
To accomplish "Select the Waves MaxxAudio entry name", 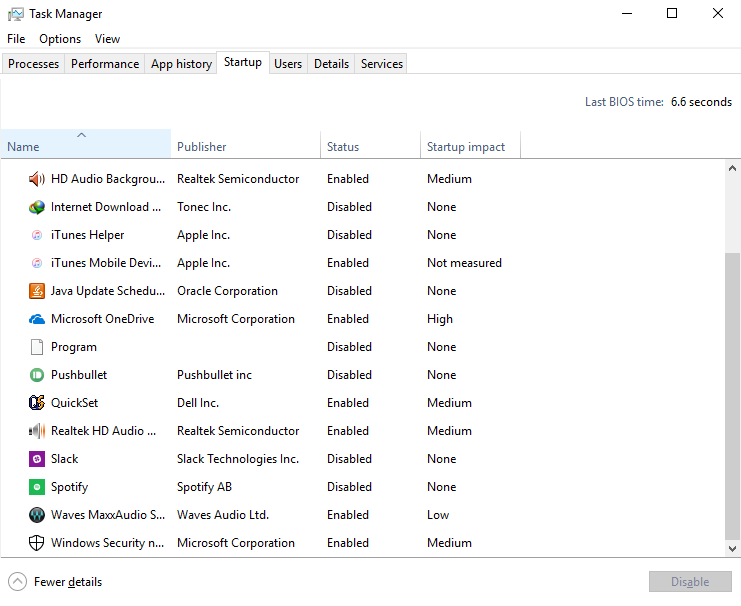I will [108, 515].
